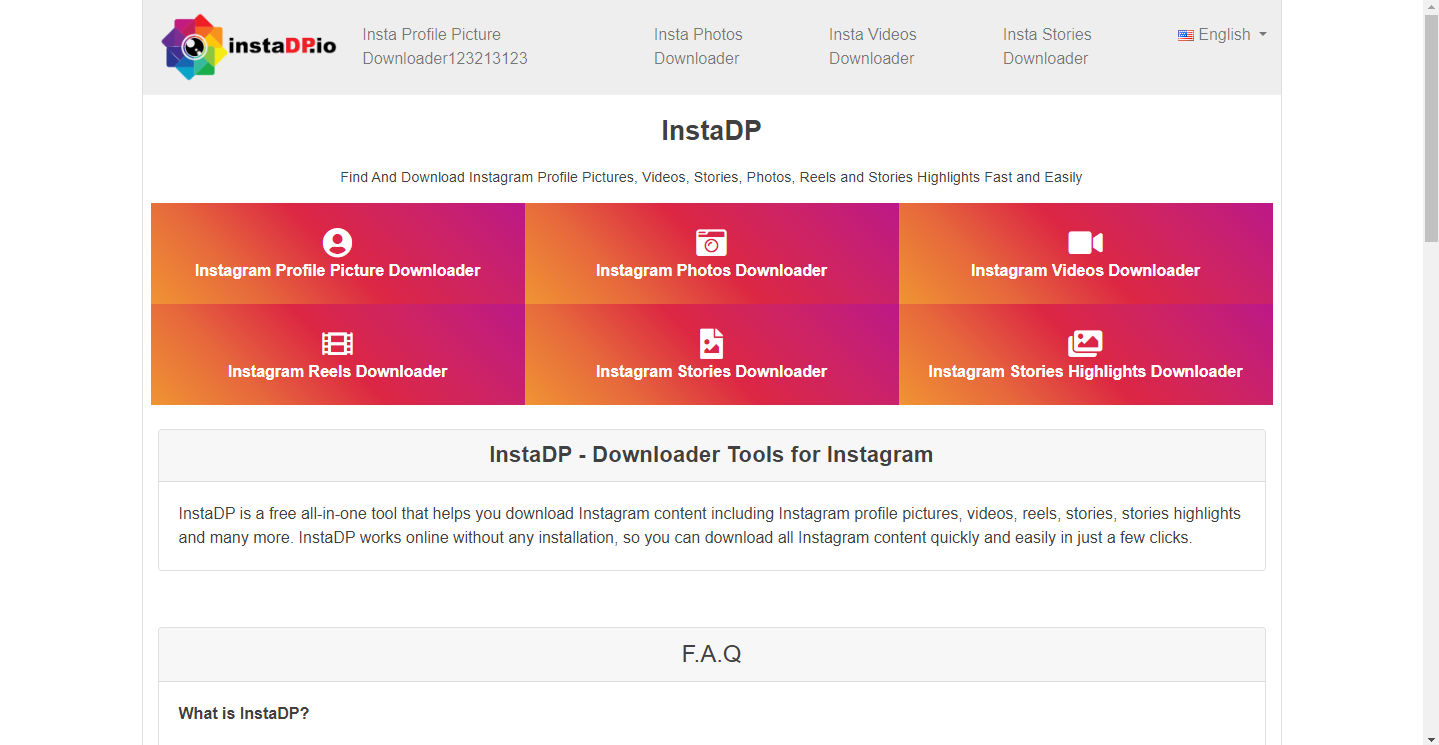Click the 'What is InstaDP?' question

(244, 713)
